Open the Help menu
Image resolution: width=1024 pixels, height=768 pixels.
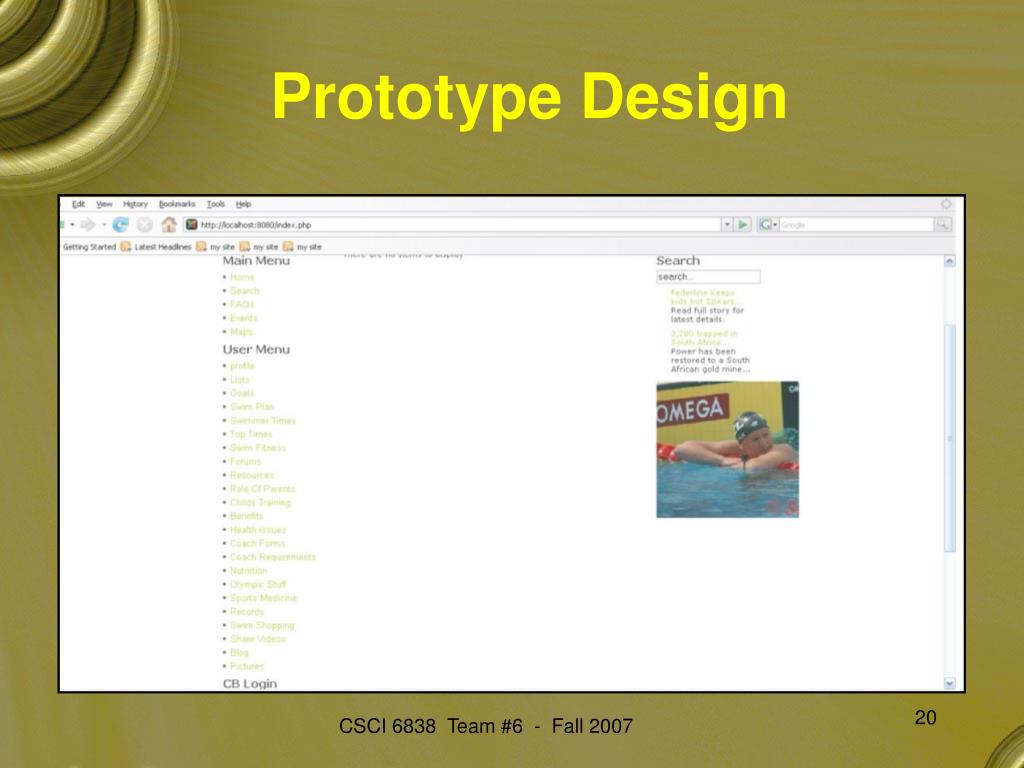(244, 204)
